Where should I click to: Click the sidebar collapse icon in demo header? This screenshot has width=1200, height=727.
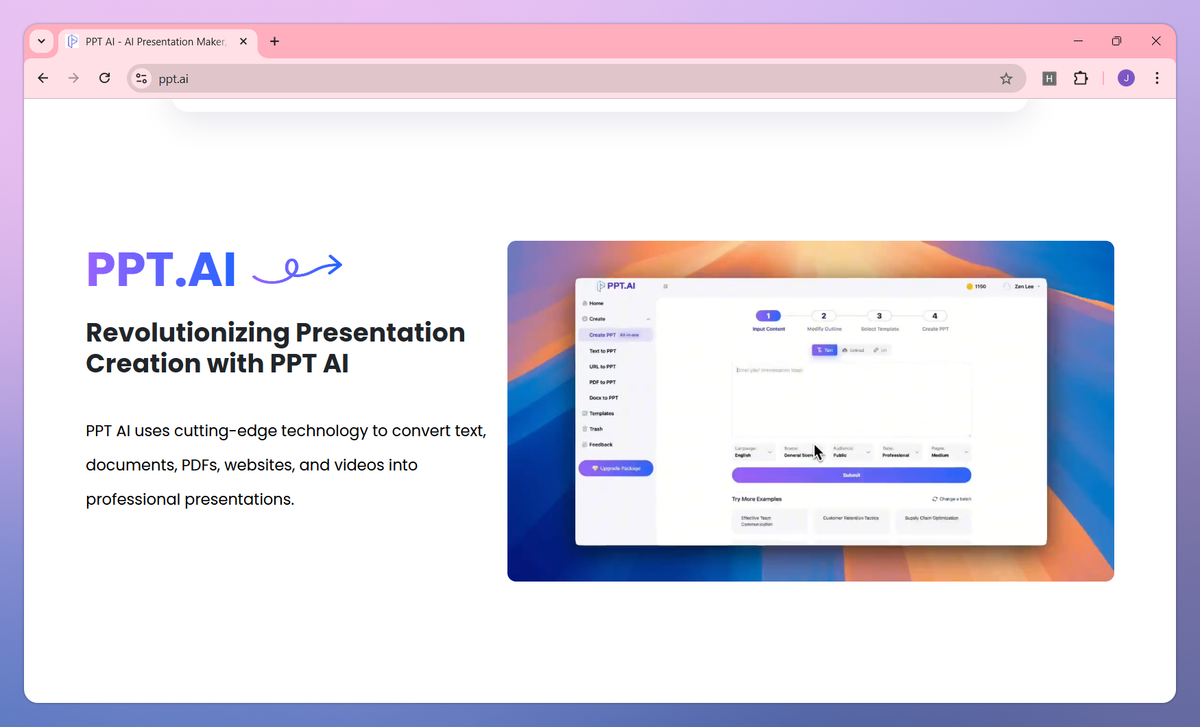(x=666, y=286)
